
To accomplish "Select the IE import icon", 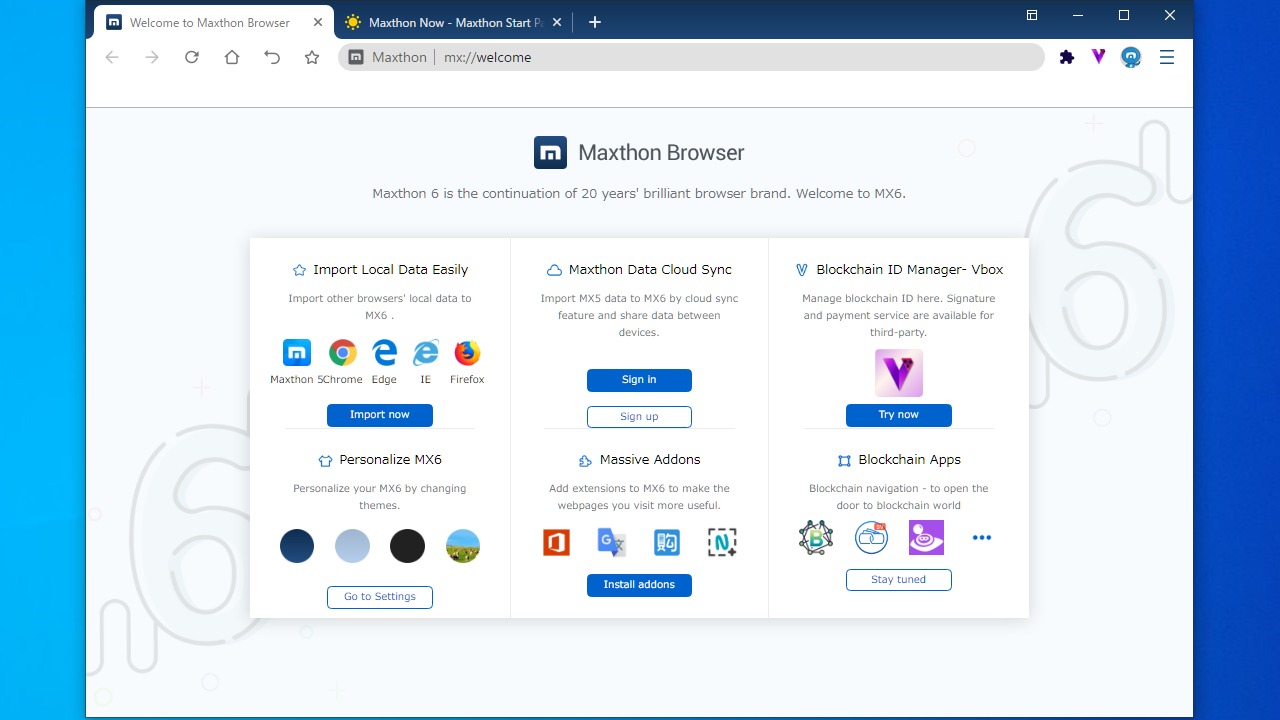I will point(426,352).
